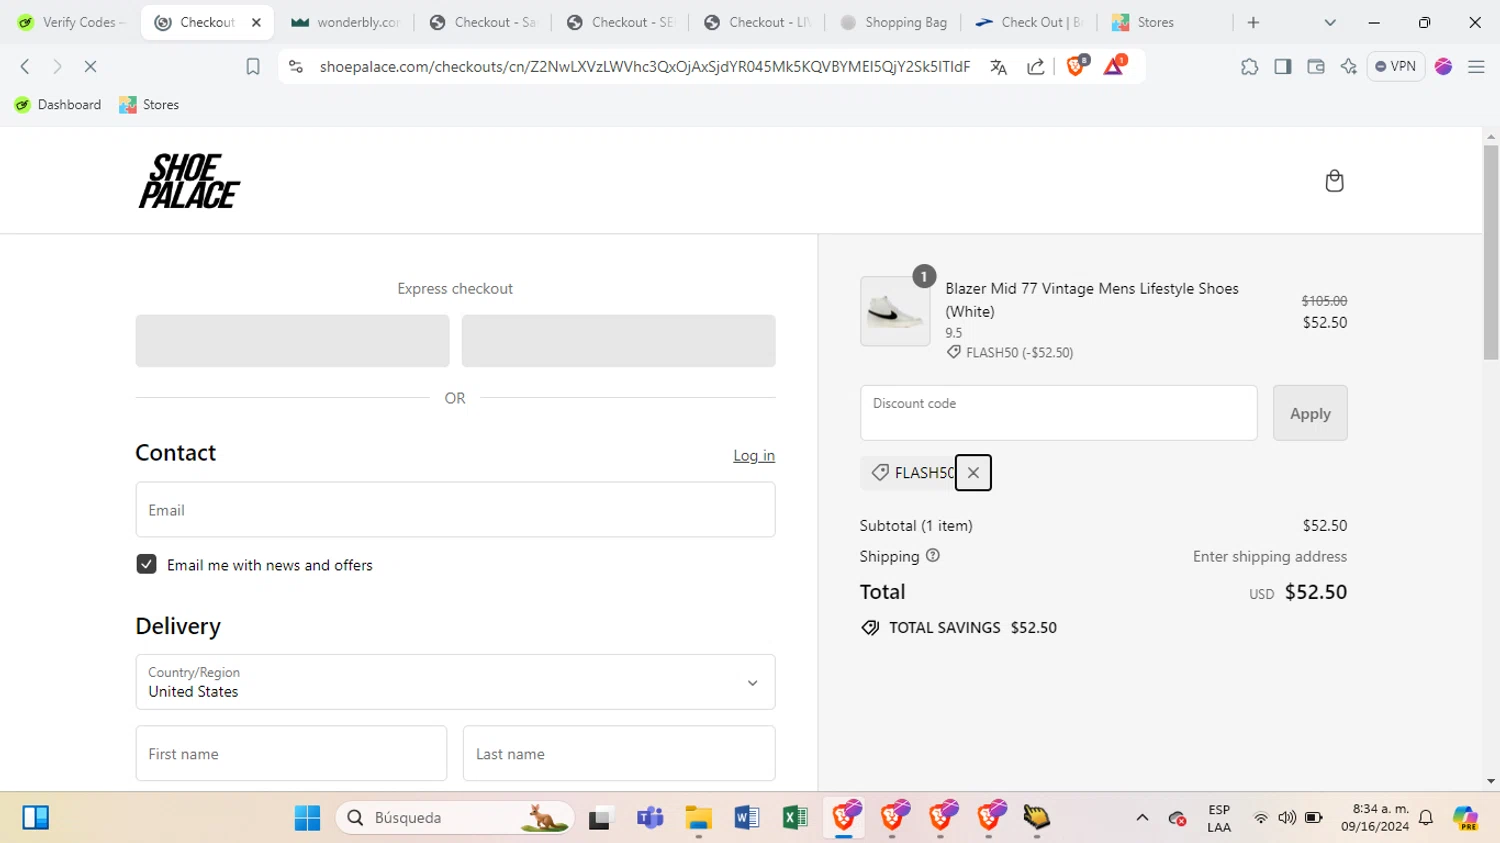Bookmark this checkout page

coord(253,66)
